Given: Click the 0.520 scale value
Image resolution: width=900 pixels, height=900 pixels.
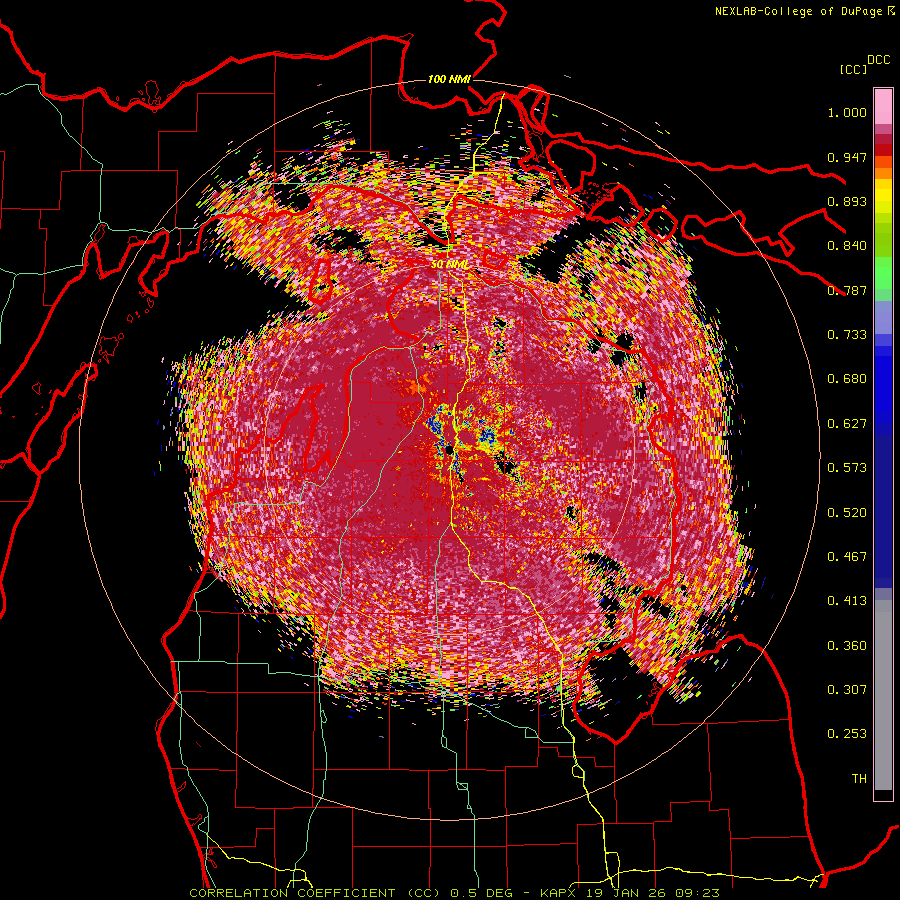Looking at the screenshot, I should coord(847,513).
